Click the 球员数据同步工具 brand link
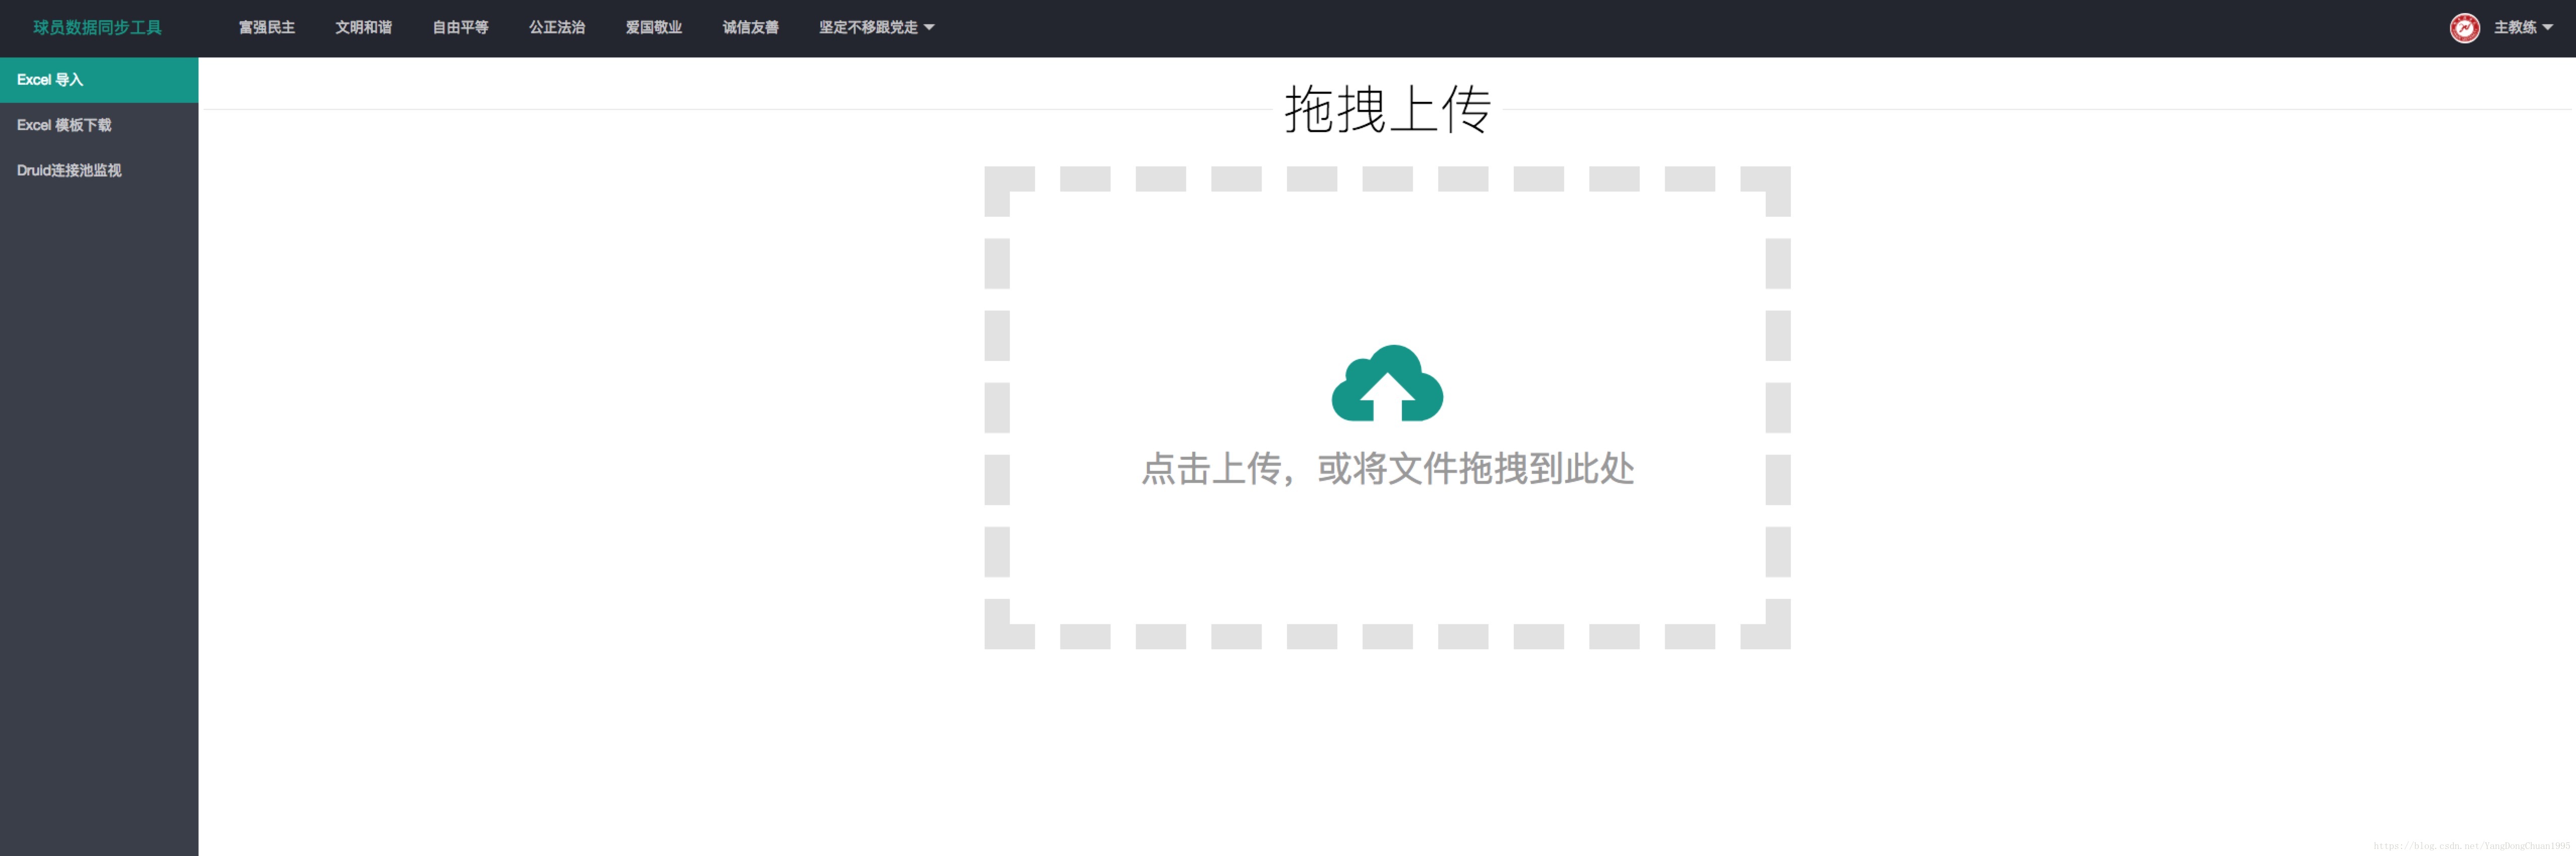Screen dimensions: 2576x856 tap(97, 28)
